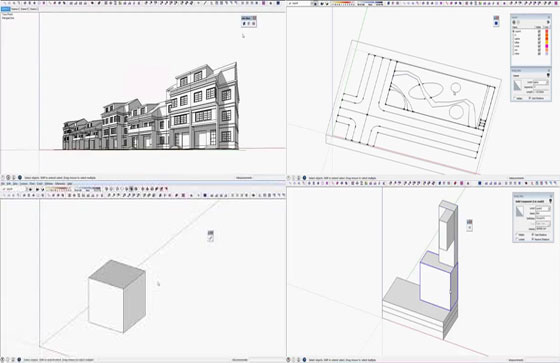Toggle visibility checkbox of the magenta-colored layer
560x363 pixels.
[539, 46]
